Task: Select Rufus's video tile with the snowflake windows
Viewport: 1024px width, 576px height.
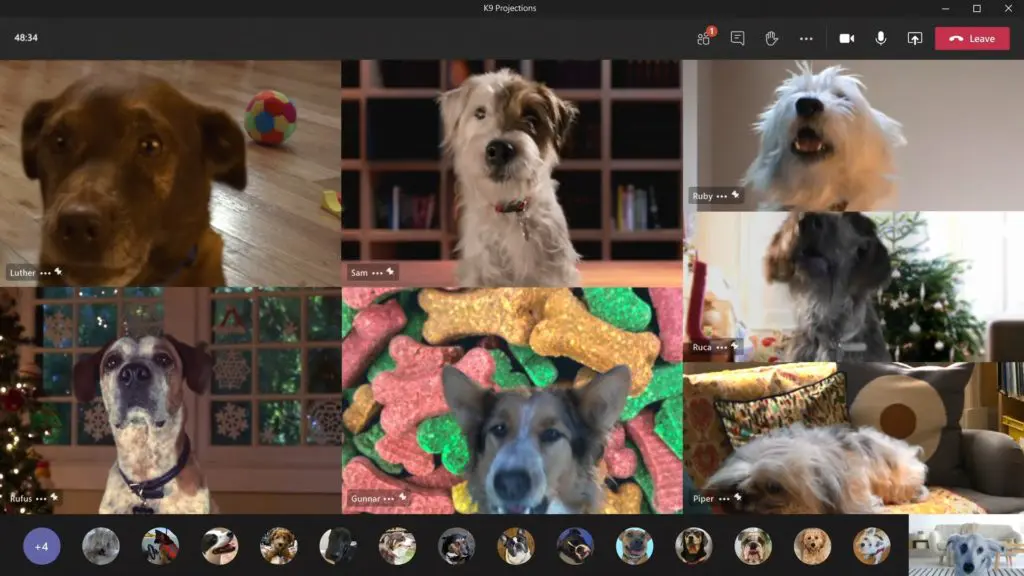Action: (170, 400)
